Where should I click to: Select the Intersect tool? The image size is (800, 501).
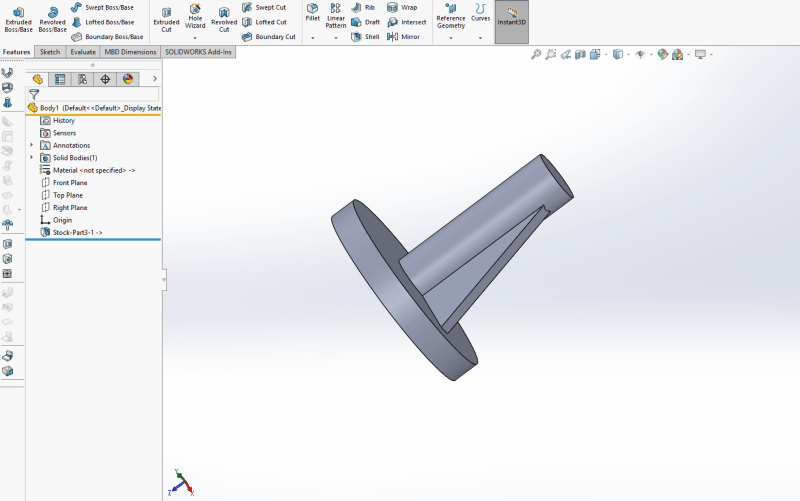click(x=407, y=22)
